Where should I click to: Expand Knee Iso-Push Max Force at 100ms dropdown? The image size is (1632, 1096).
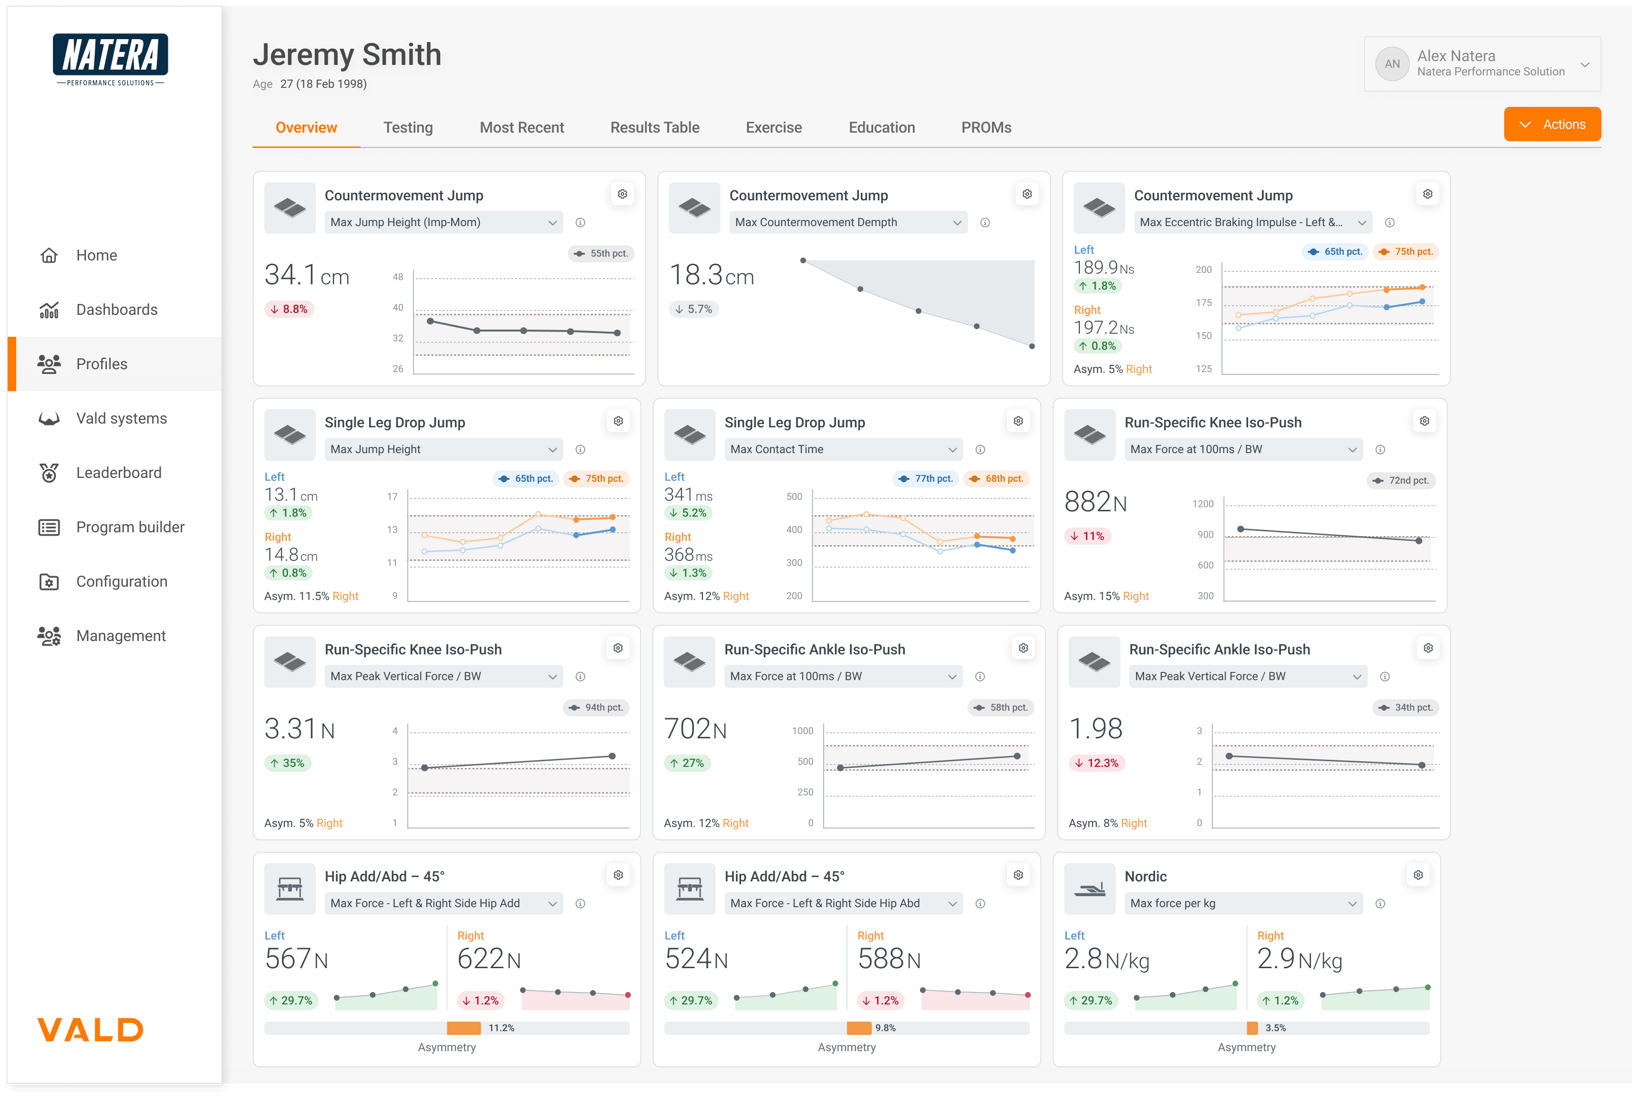1244,450
